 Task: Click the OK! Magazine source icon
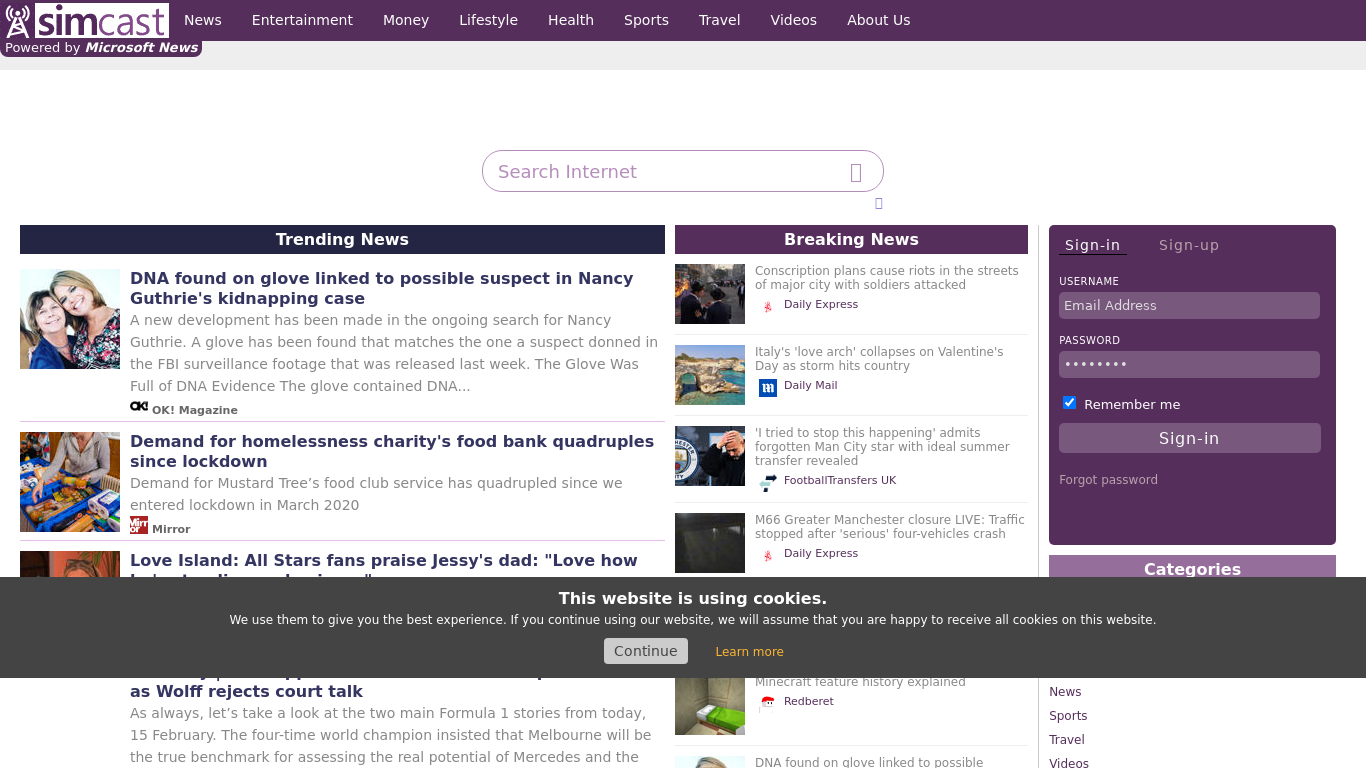click(x=139, y=407)
